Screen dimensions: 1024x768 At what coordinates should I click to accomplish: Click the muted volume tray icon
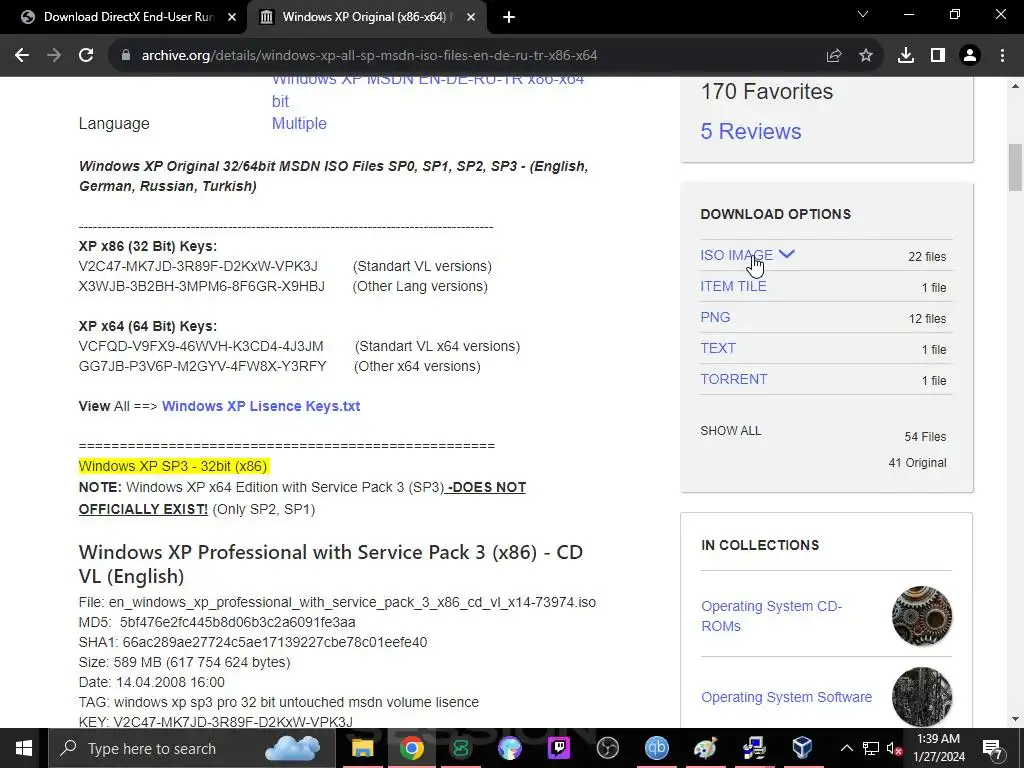pos(895,748)
